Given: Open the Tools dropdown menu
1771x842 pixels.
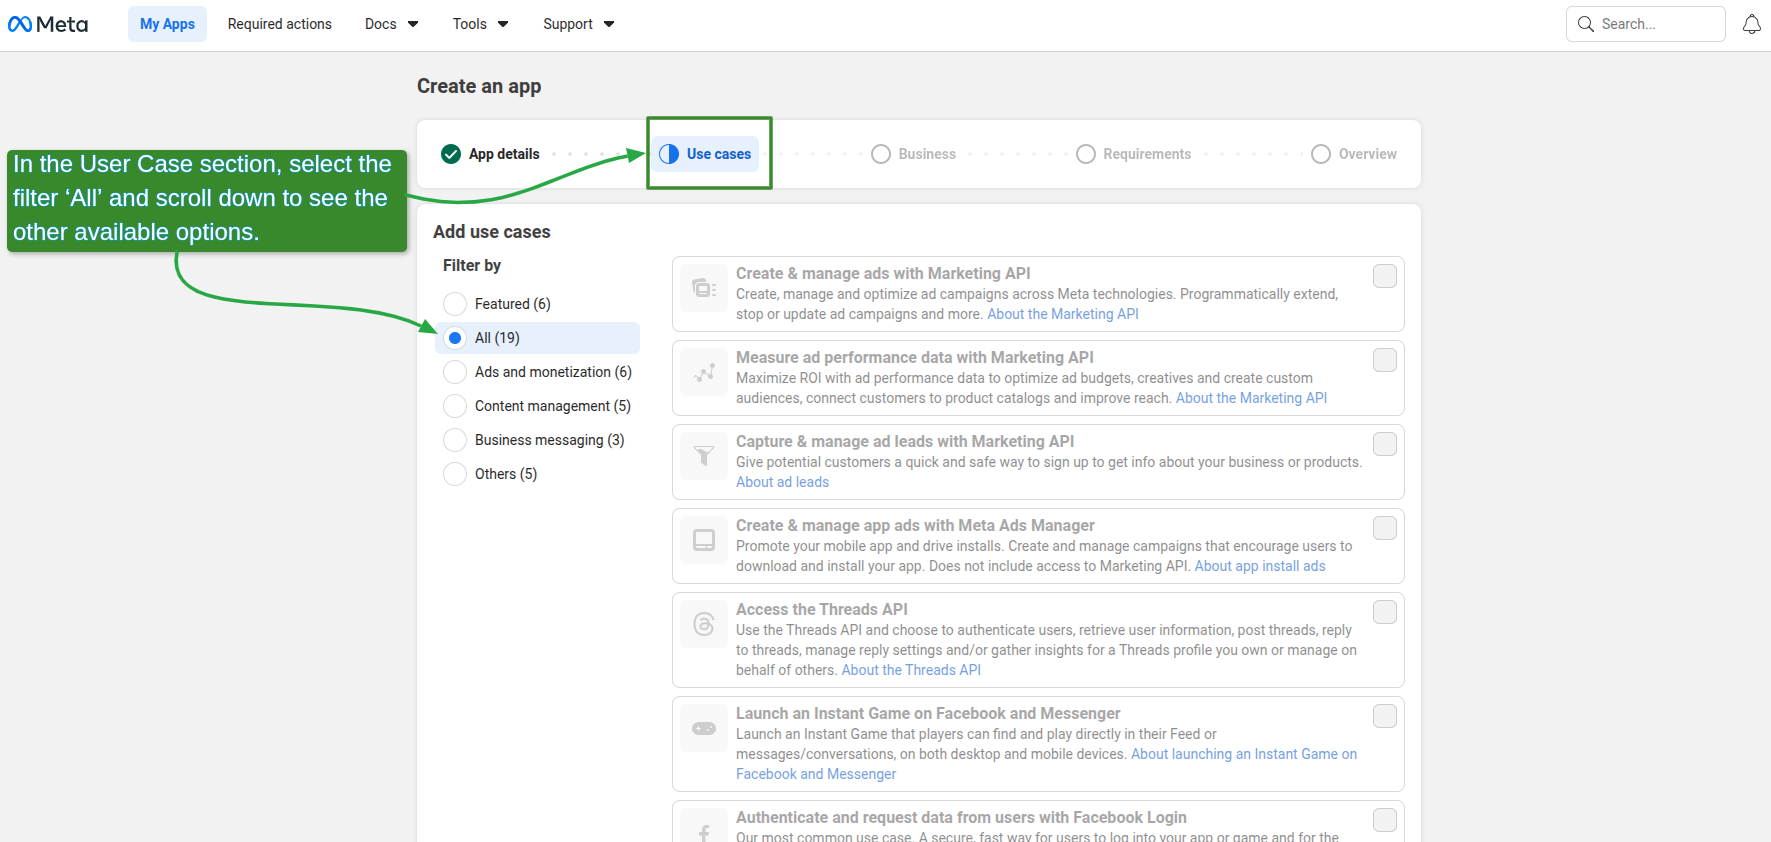Looking at the screenshot, I should click(x=480, y=24).
